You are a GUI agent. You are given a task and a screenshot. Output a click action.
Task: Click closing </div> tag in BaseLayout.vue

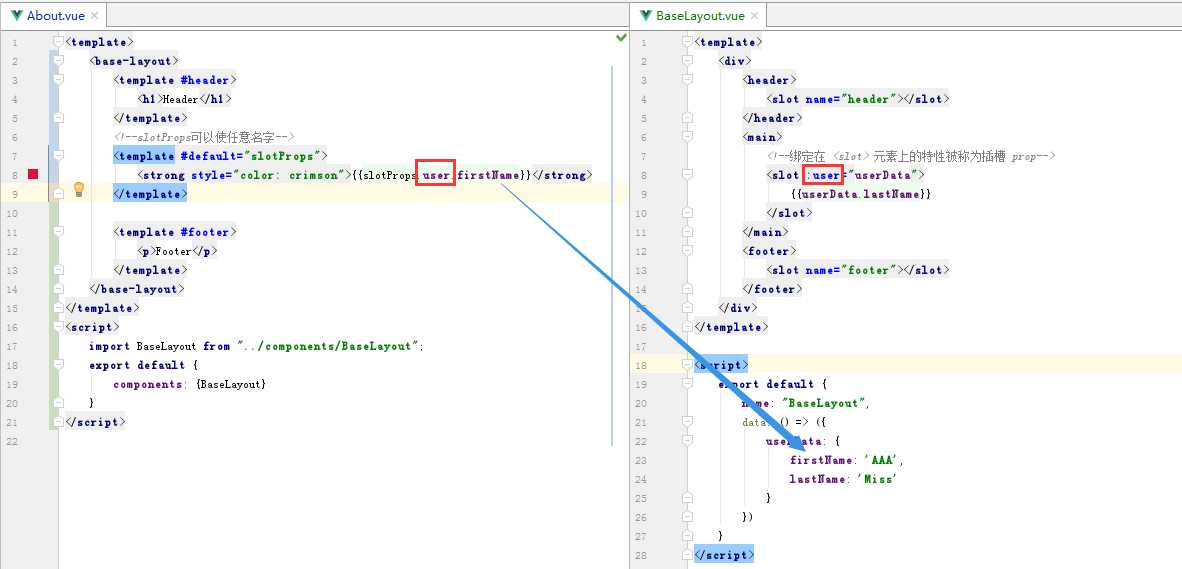[737, 308]
